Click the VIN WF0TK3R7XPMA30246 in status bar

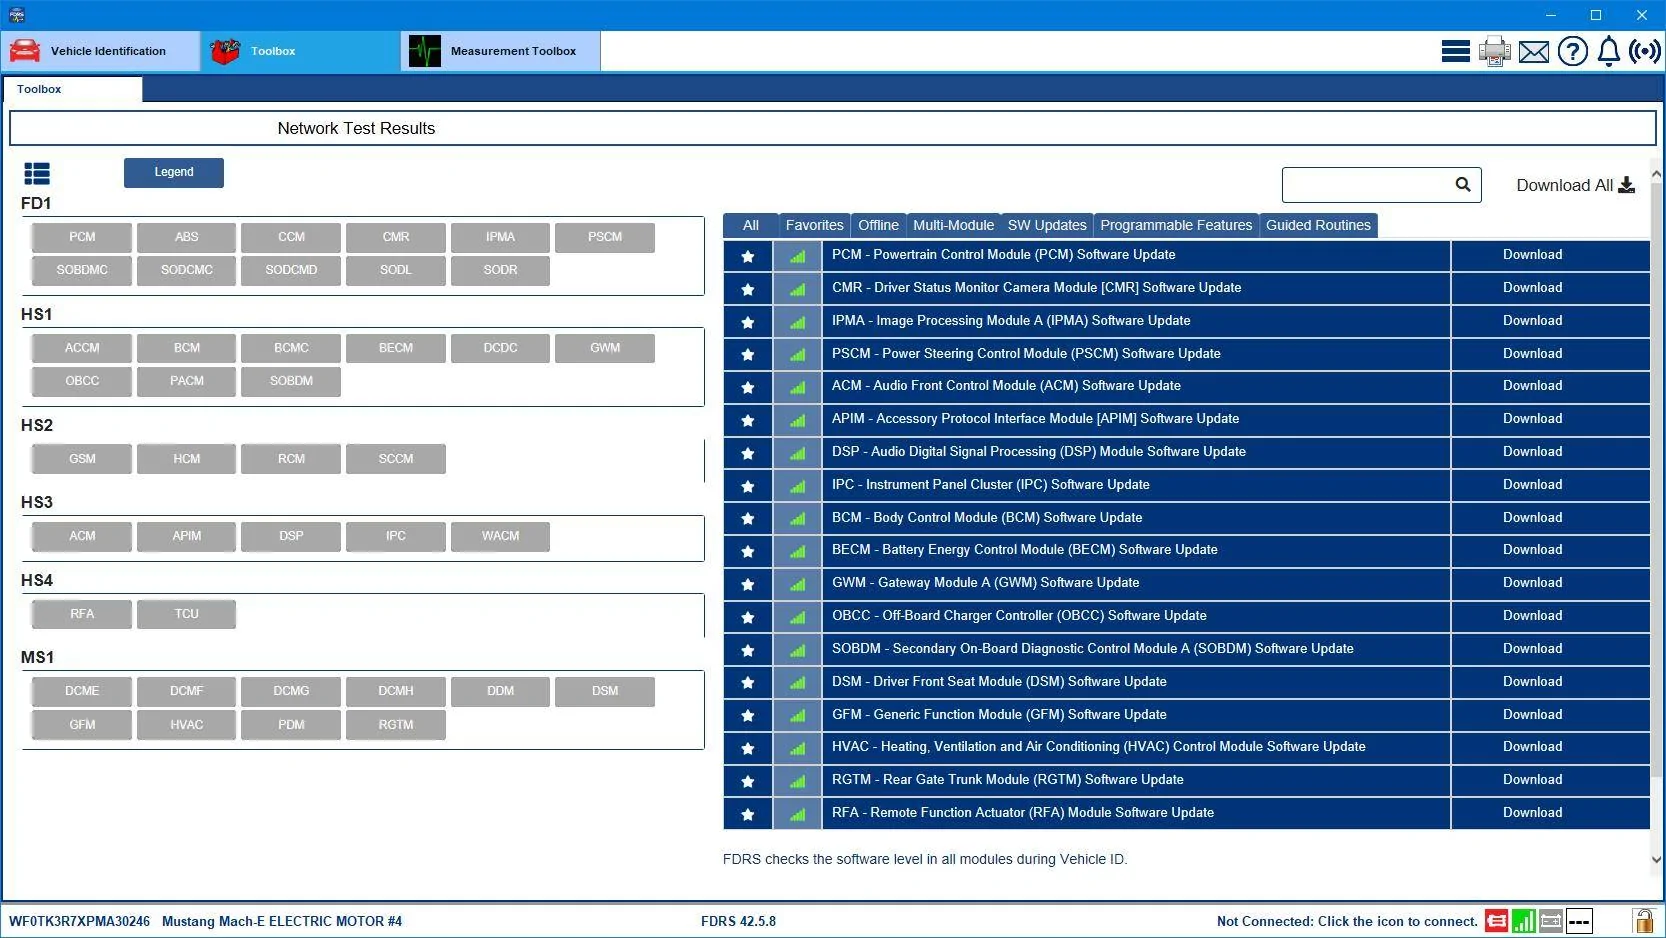[80, 922]
